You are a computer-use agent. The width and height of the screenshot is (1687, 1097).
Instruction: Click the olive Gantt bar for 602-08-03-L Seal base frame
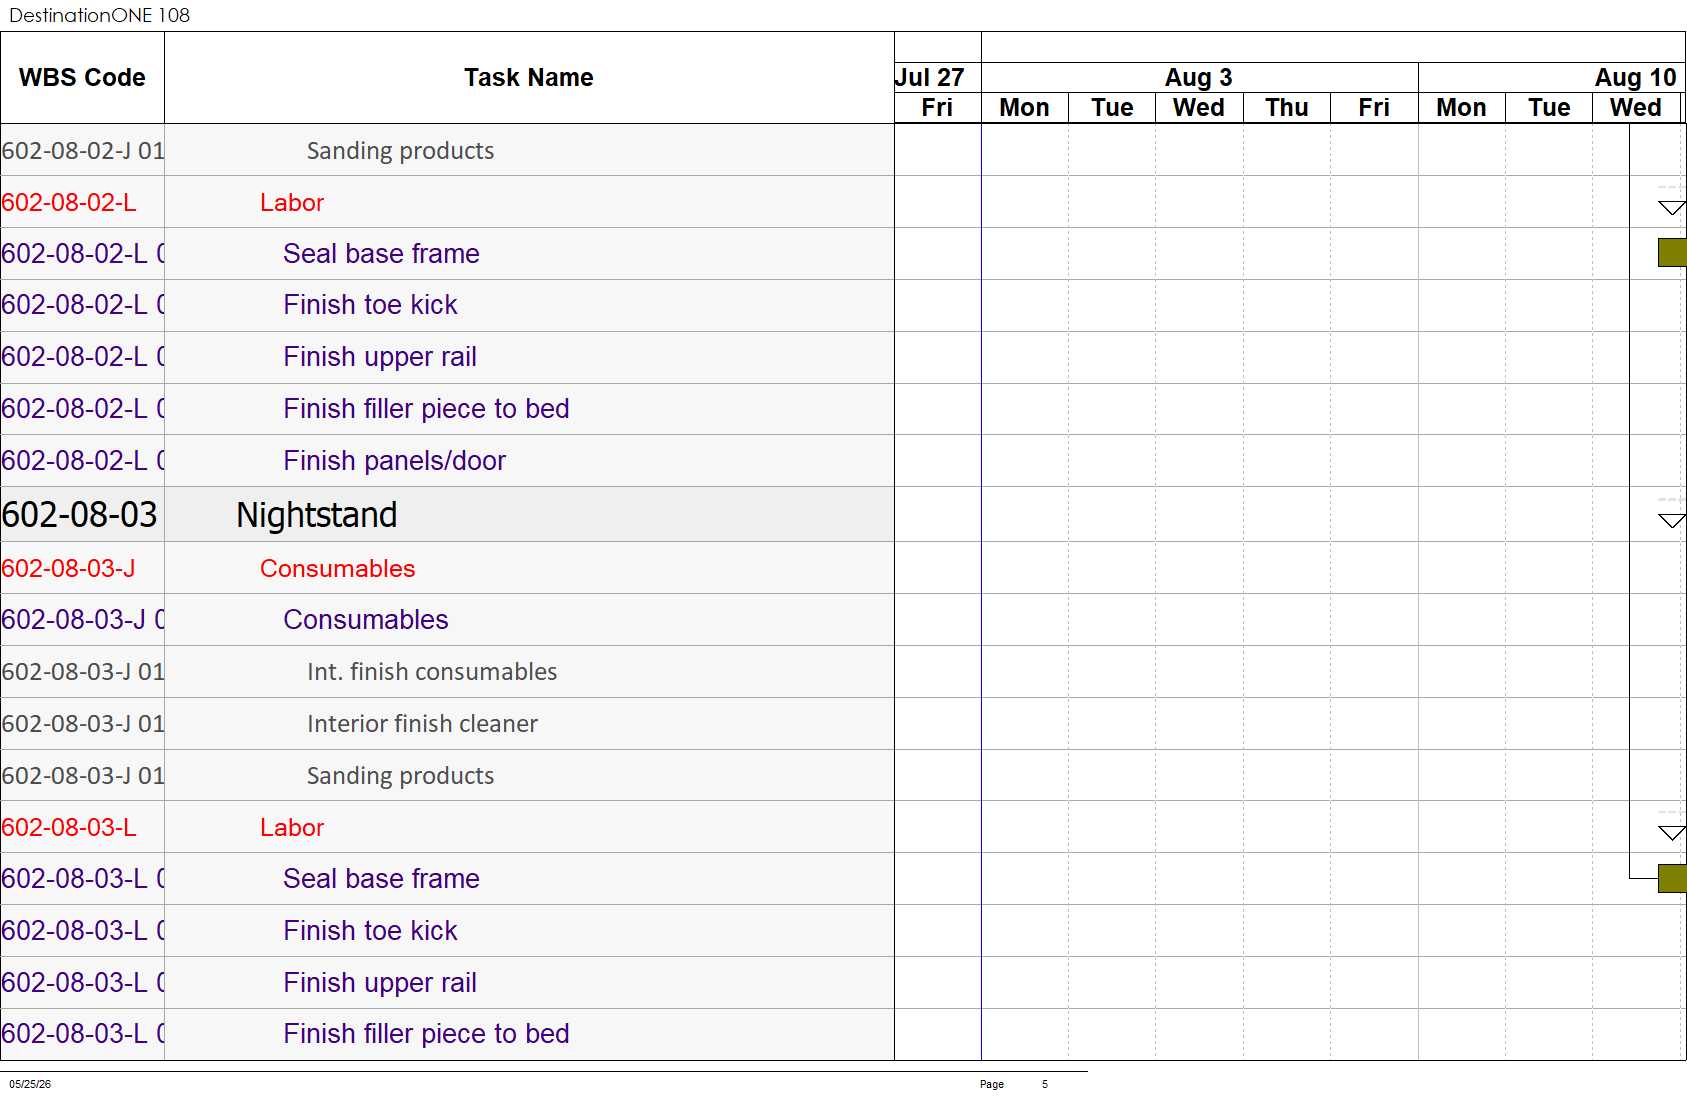(x=1672, y=879)
